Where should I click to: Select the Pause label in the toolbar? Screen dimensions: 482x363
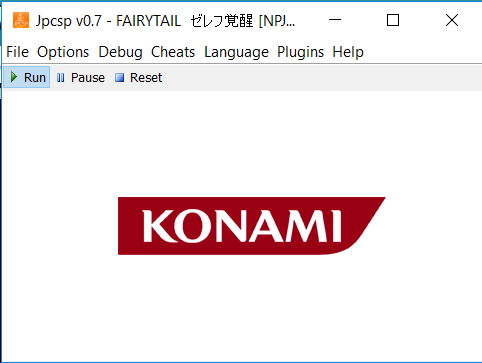pyautogui.click(x=88, y=78)
